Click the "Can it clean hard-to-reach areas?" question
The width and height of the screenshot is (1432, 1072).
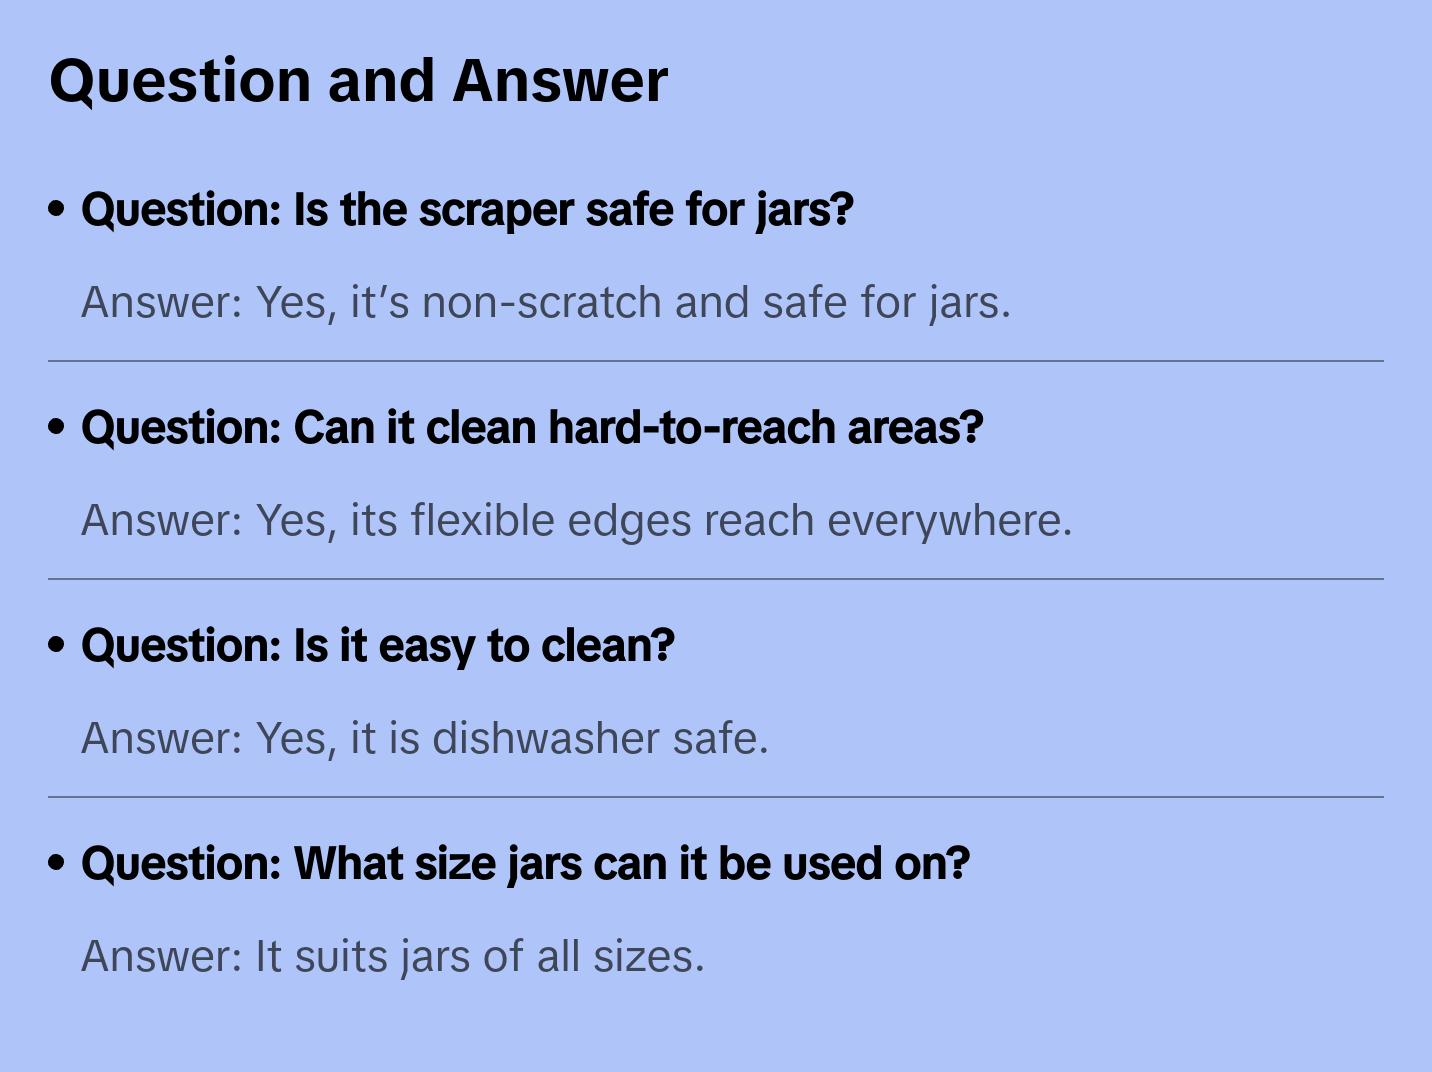pos(532,428)
